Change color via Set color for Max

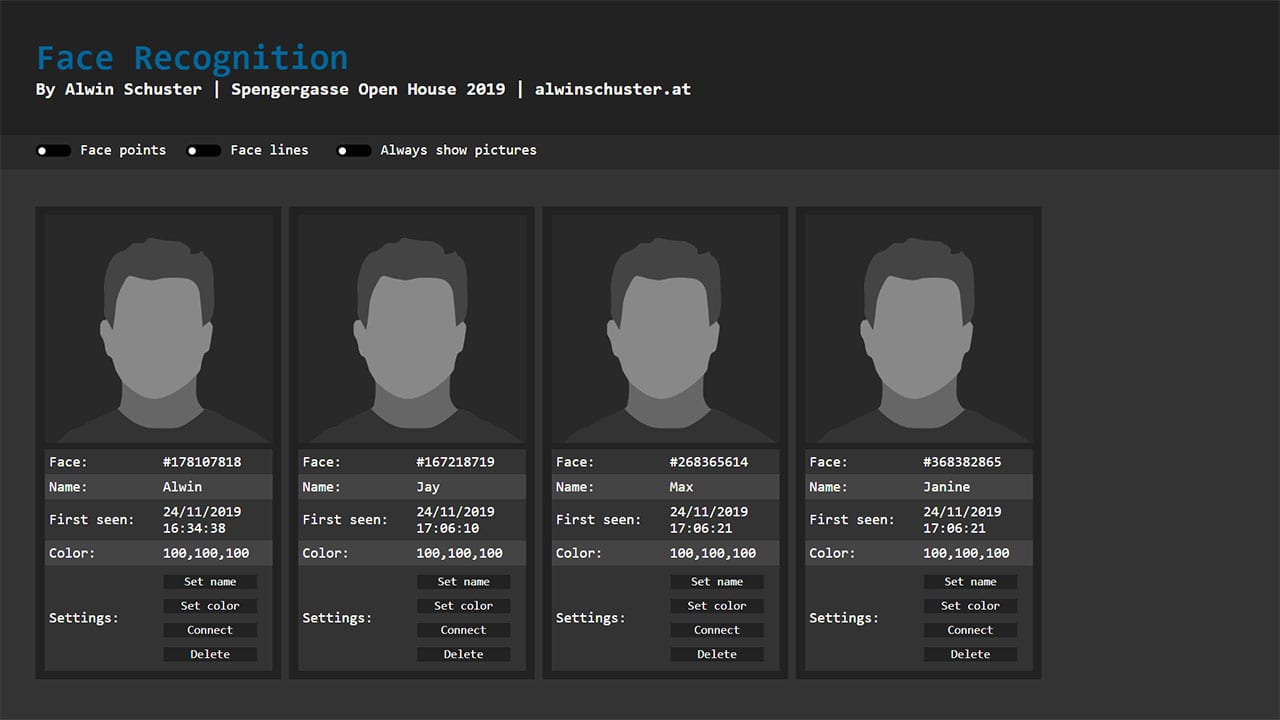pyautogui.click(x=717, y=606)
